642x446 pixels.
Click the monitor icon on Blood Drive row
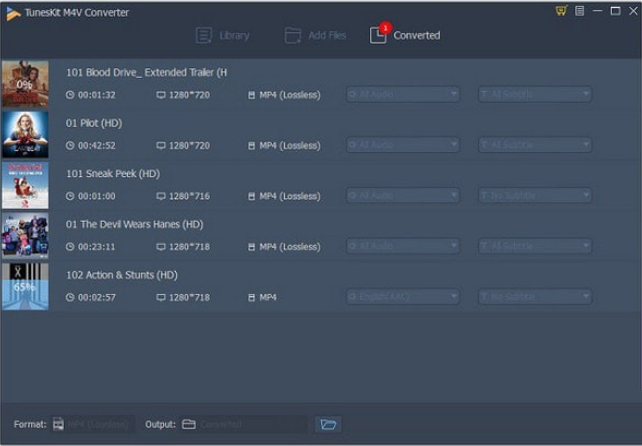pos(161,95)
